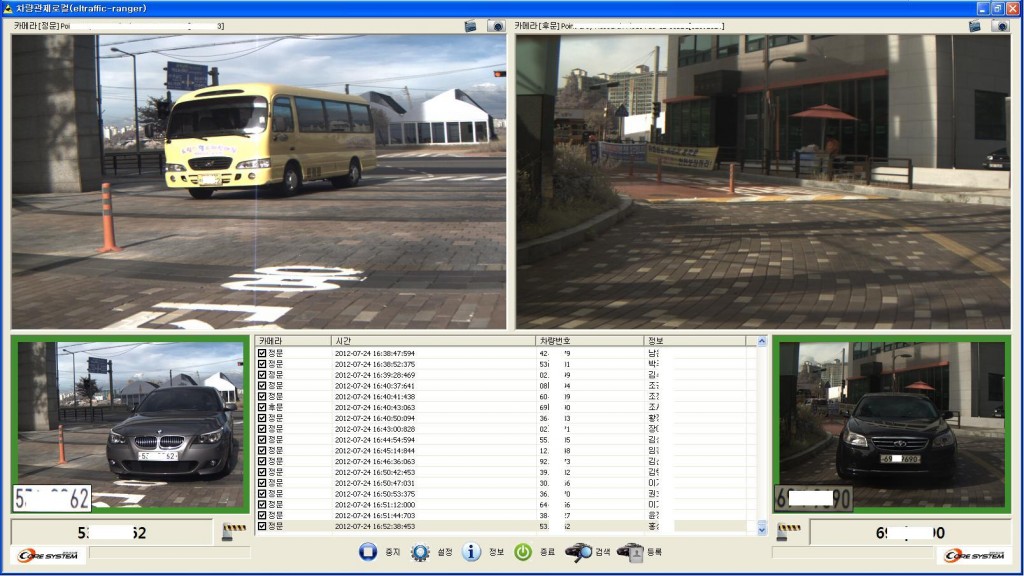Click the snapshot camera icon on the 정문 panel
The image size is (1024, 576).
(496, 26)
